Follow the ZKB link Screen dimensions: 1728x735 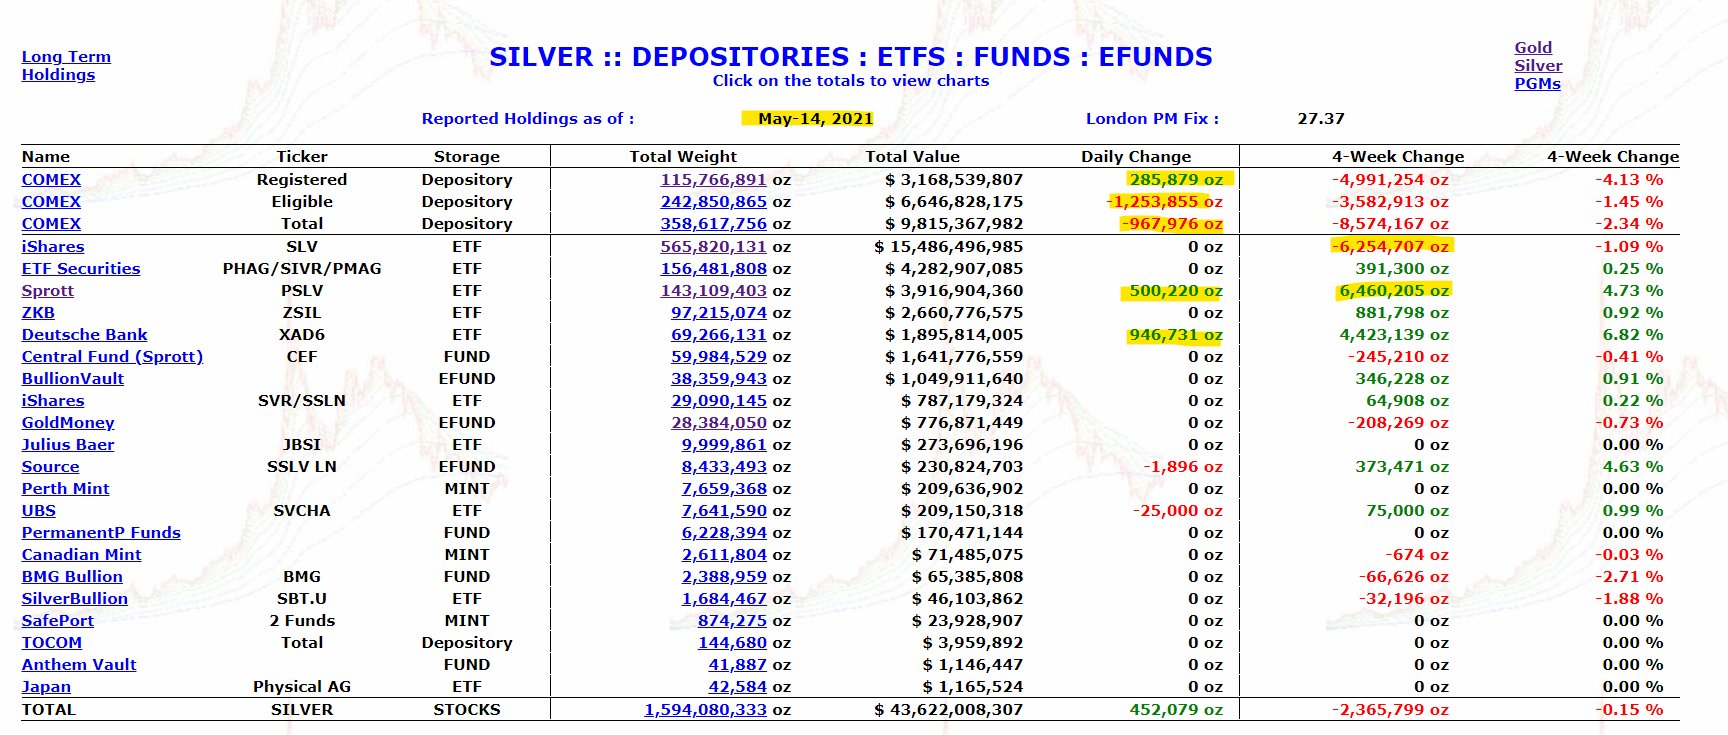[38, 312]
